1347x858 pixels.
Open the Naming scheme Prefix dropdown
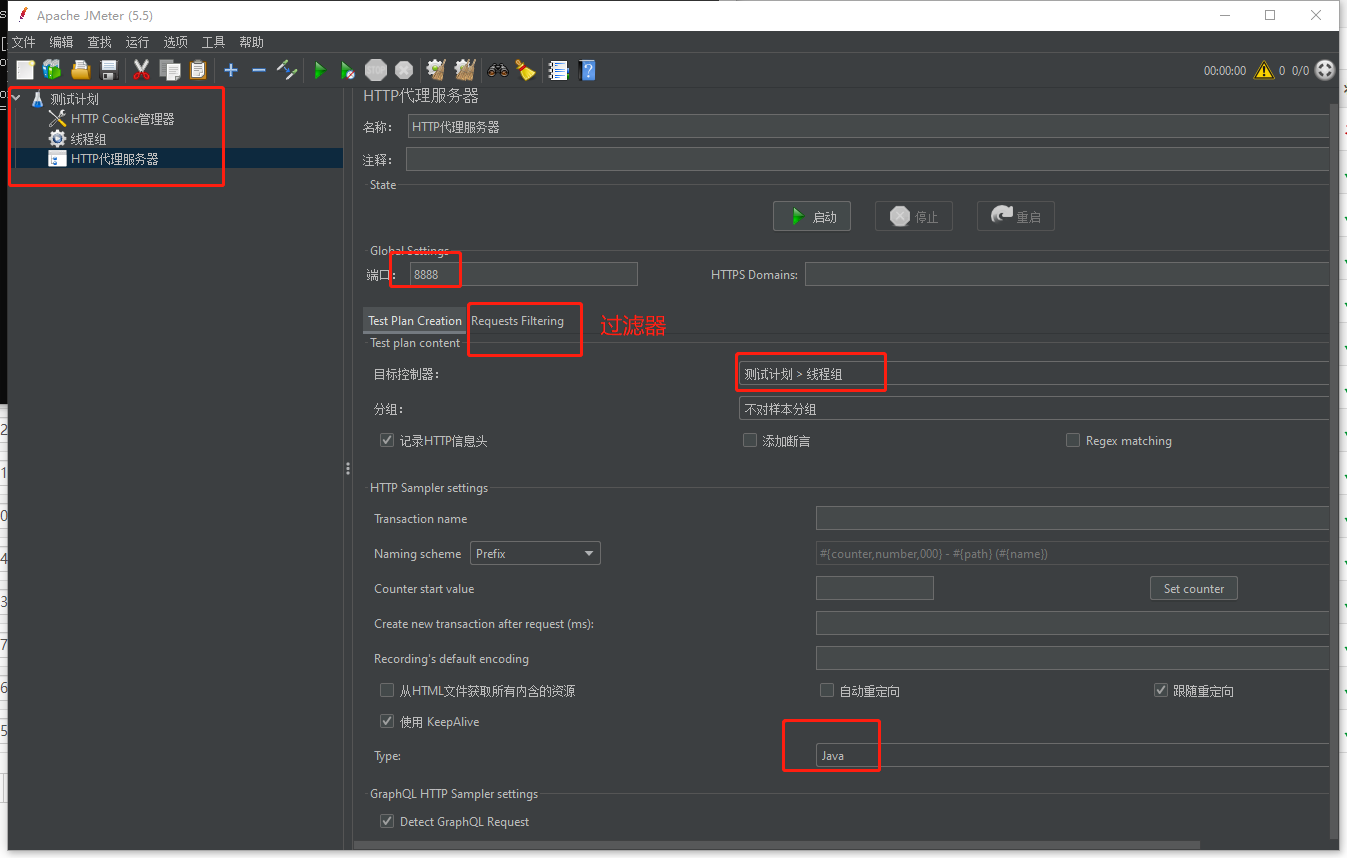(x=535, y=553)
